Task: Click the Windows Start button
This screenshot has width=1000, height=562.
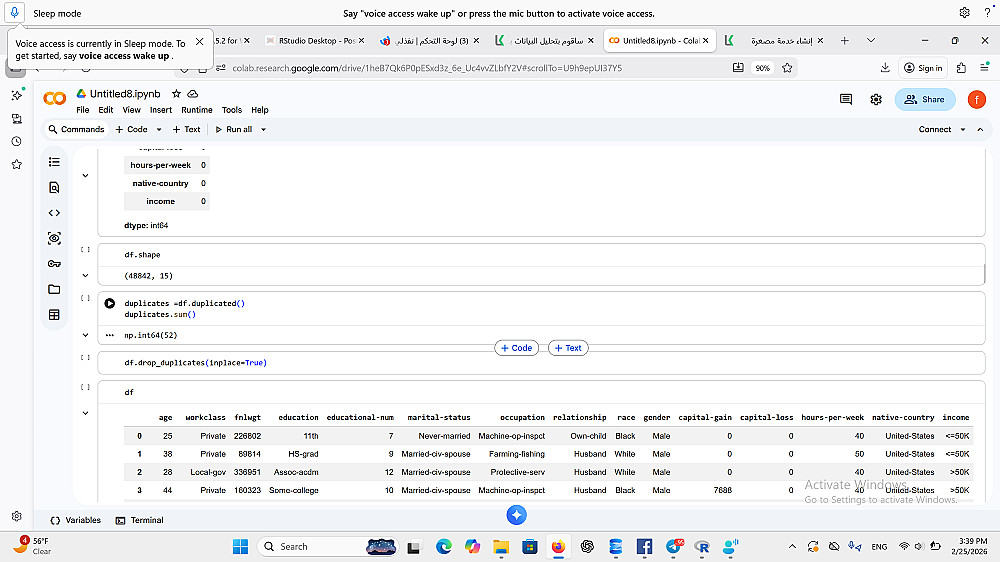Action: (240, 547)
